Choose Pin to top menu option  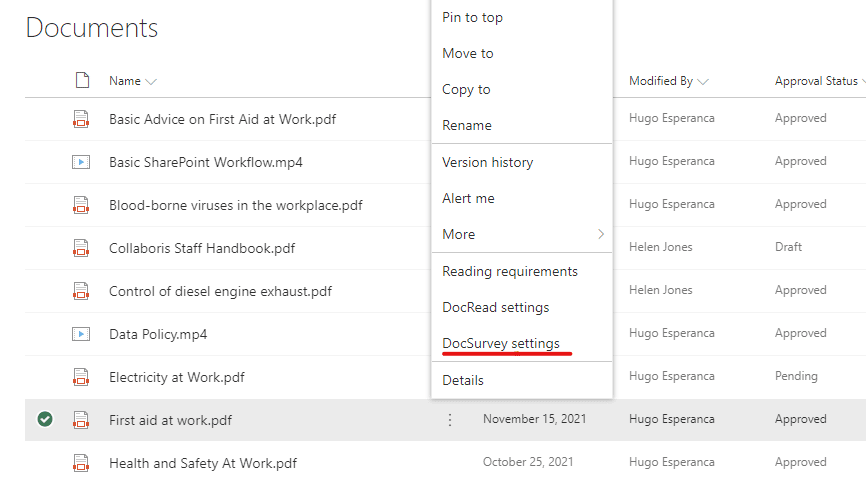click(472, 17)
